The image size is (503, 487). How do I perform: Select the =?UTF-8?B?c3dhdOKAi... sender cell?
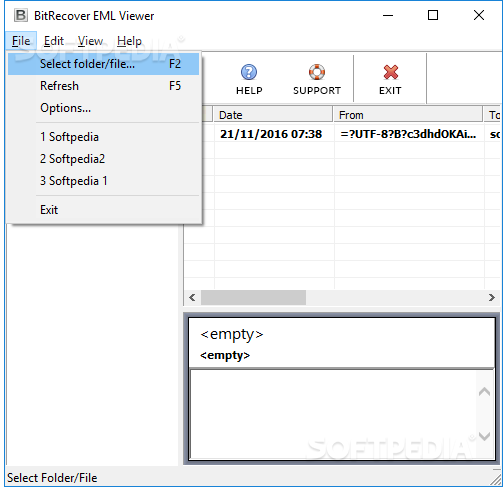click(x=409, y=134)
